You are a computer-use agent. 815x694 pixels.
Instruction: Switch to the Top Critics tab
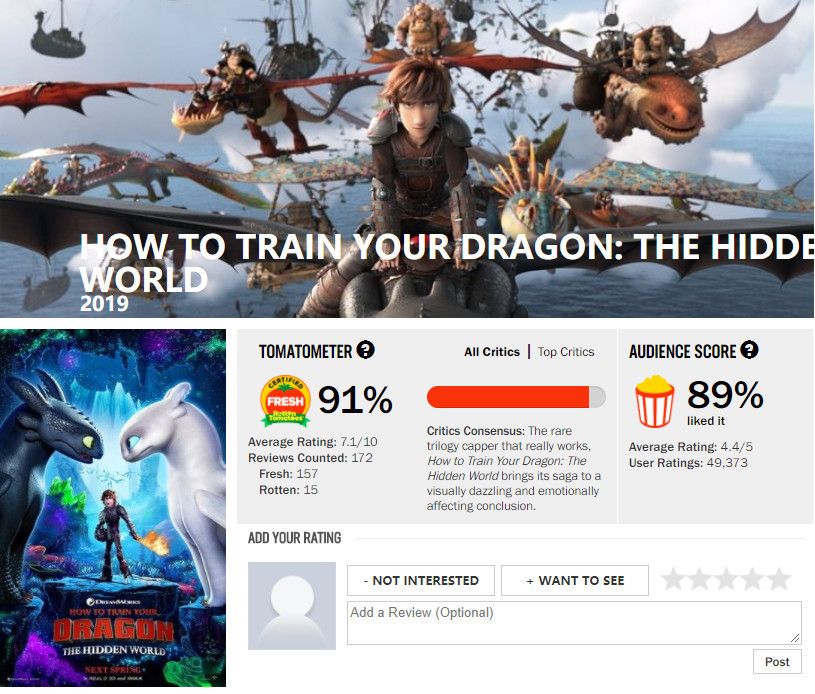566,352
